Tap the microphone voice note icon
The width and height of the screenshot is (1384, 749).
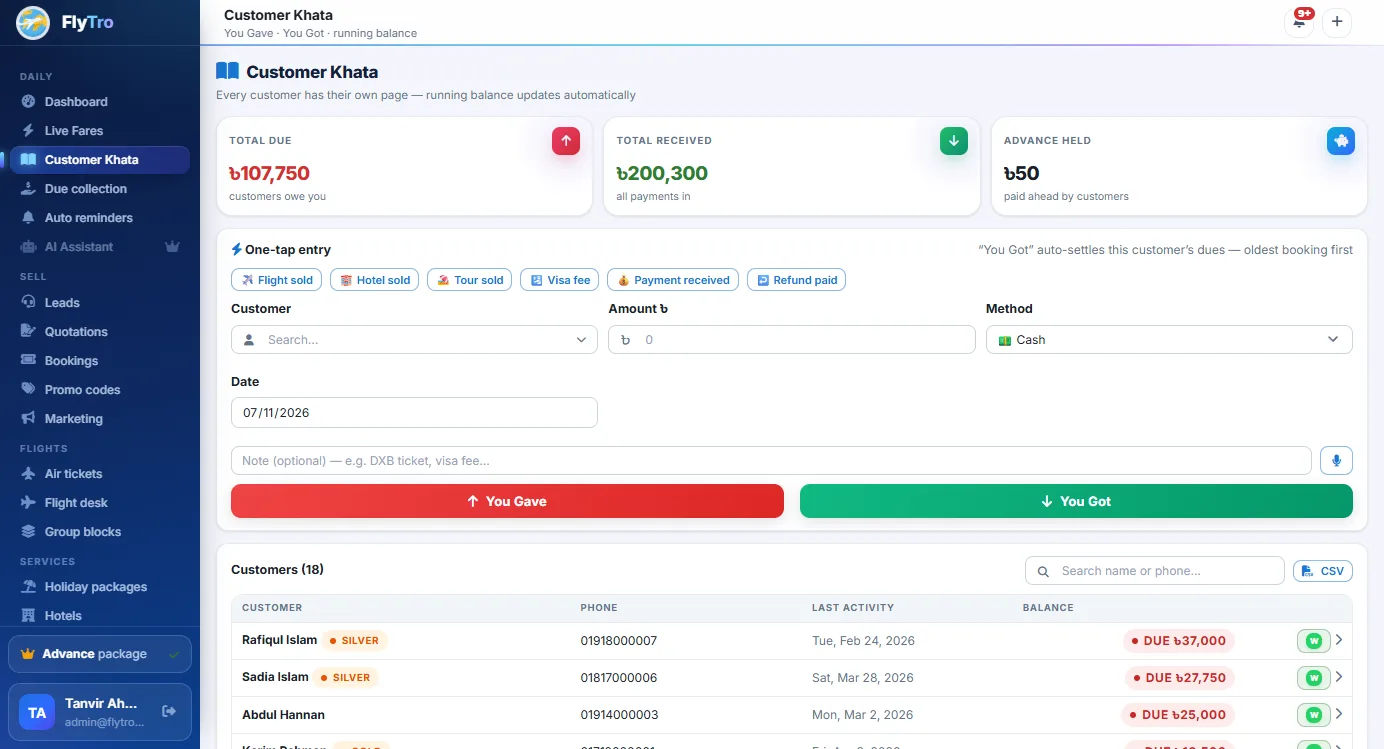coord(1336,460)
